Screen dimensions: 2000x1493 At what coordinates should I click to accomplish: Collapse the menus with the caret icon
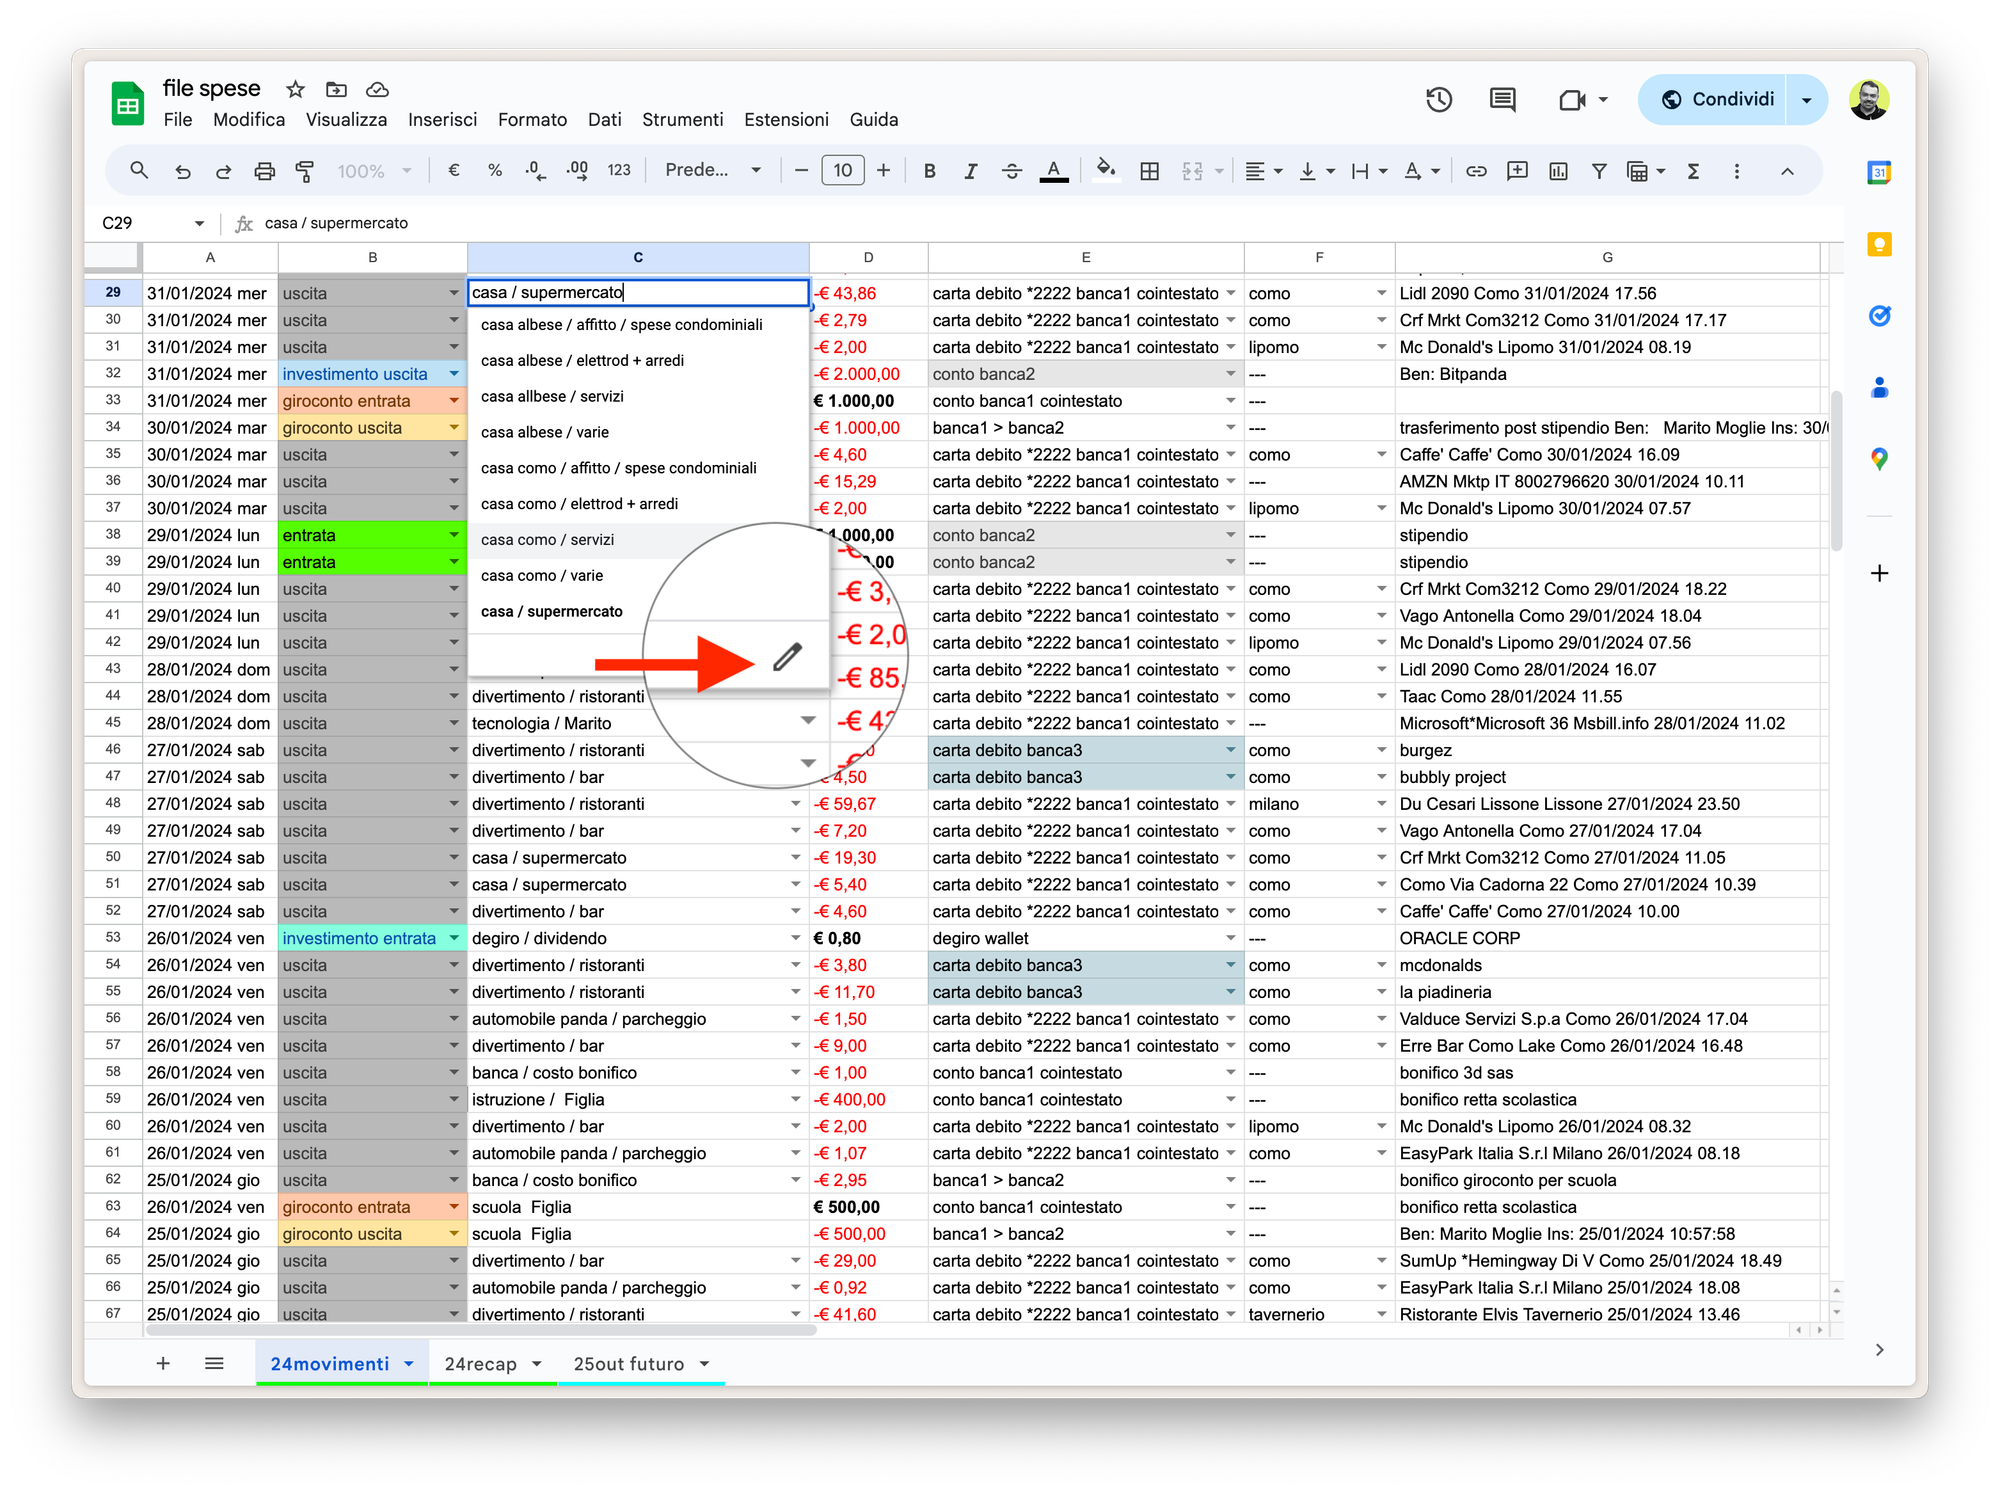tap(1787, 171)
